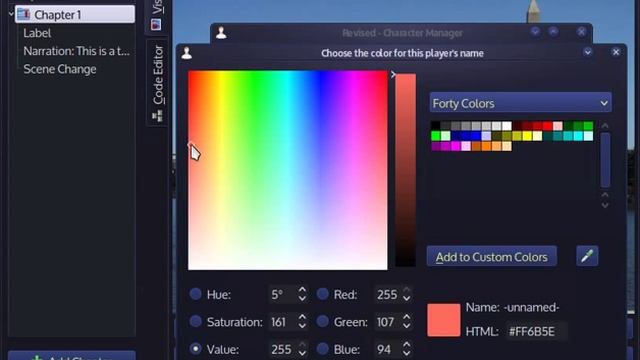
Task: Select the Narration: This is a t... entry
Action: (76, 51)
